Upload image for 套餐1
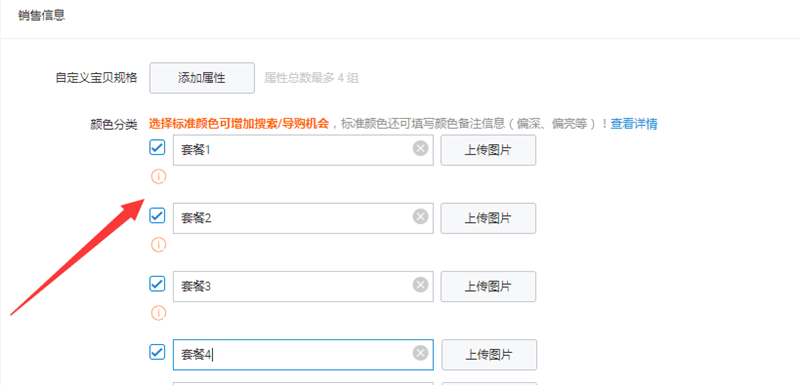The image size is (800, 385). pos(488,150)
